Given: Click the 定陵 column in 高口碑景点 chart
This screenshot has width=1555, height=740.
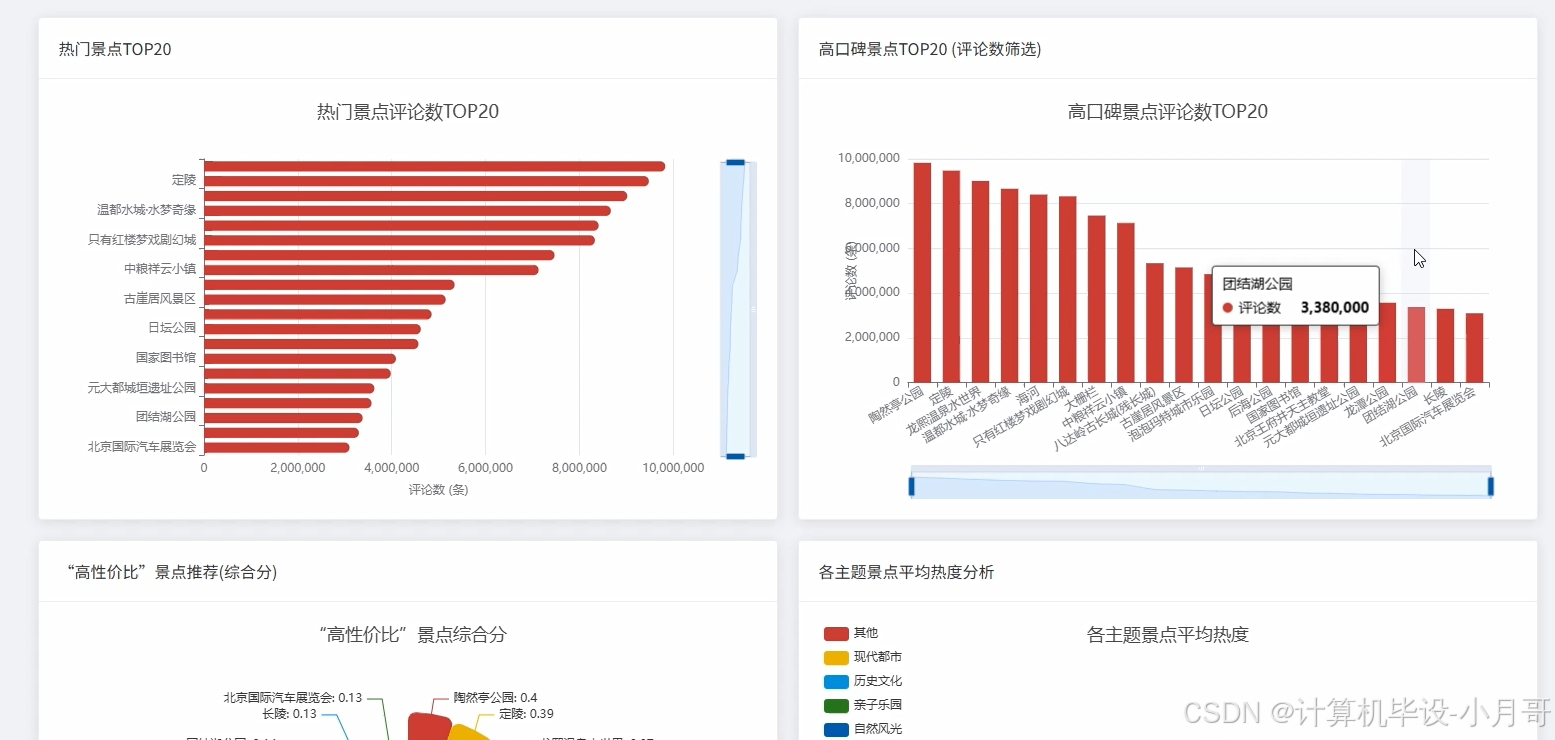Looking at the screenshot, I should pos(951,276).
